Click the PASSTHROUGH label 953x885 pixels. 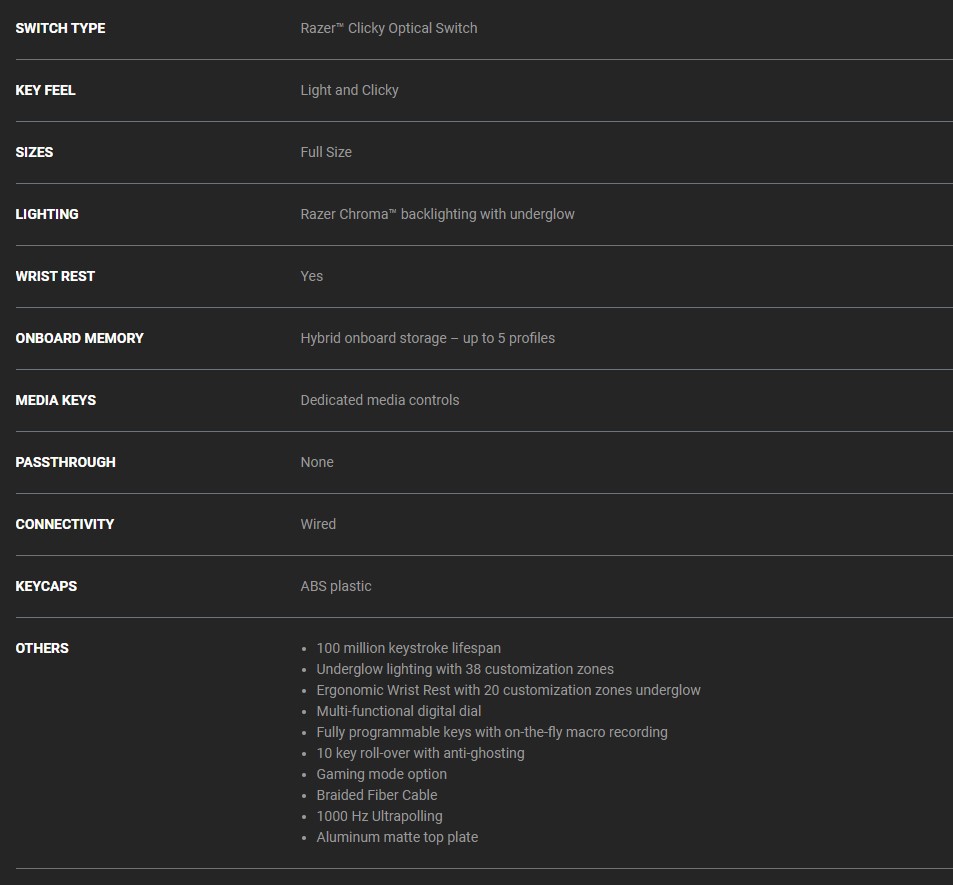pos(66,462)
